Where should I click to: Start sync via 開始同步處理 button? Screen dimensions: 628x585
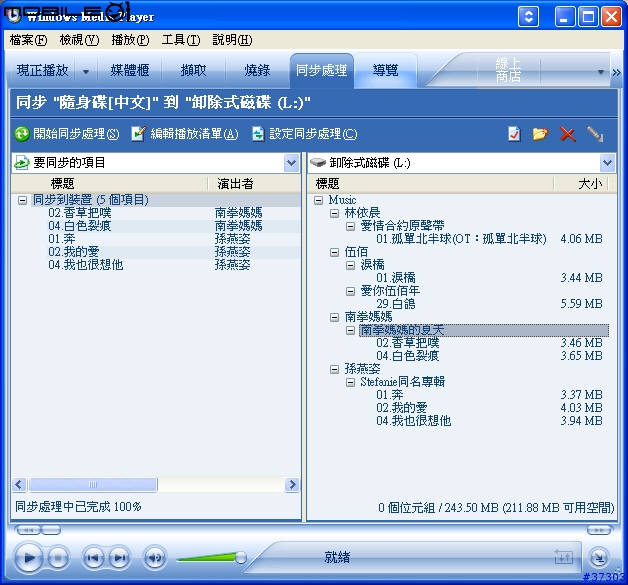click(67, 134)
